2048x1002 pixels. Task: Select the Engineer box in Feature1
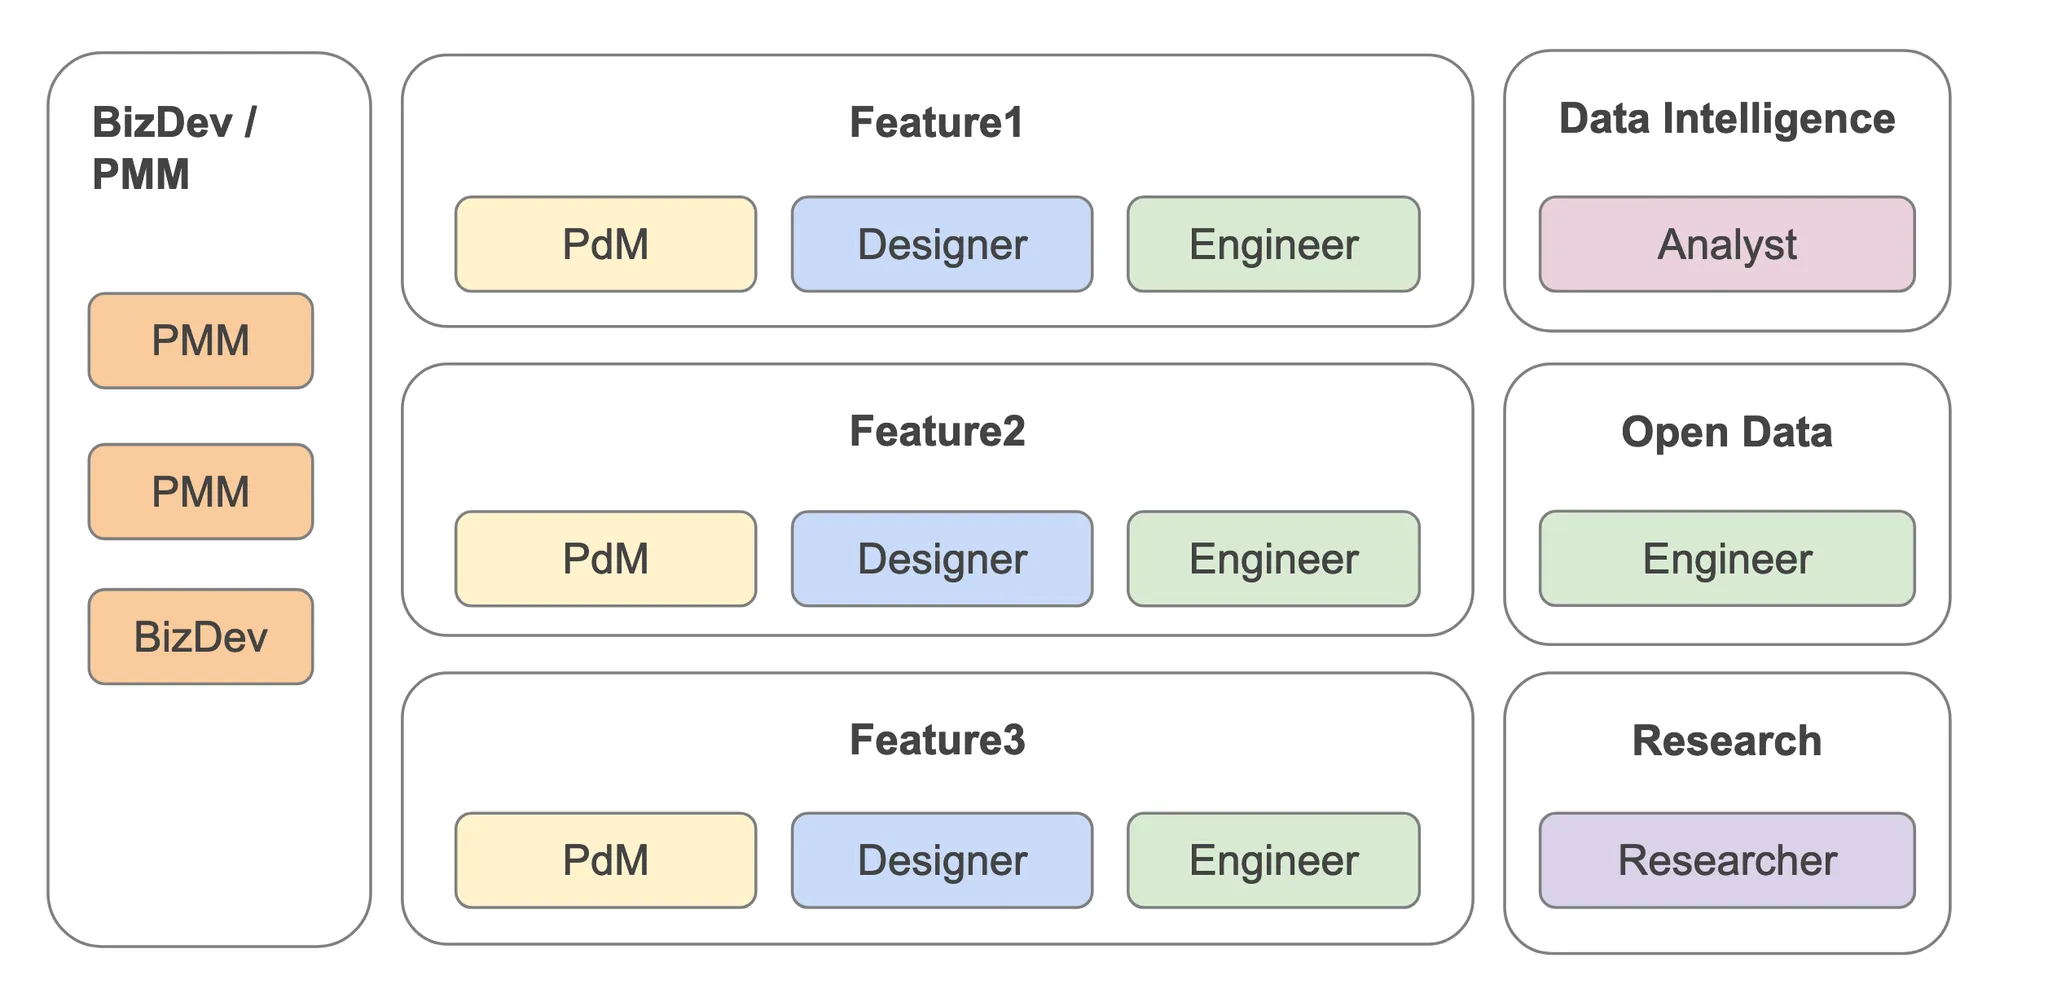point(1273,244)
